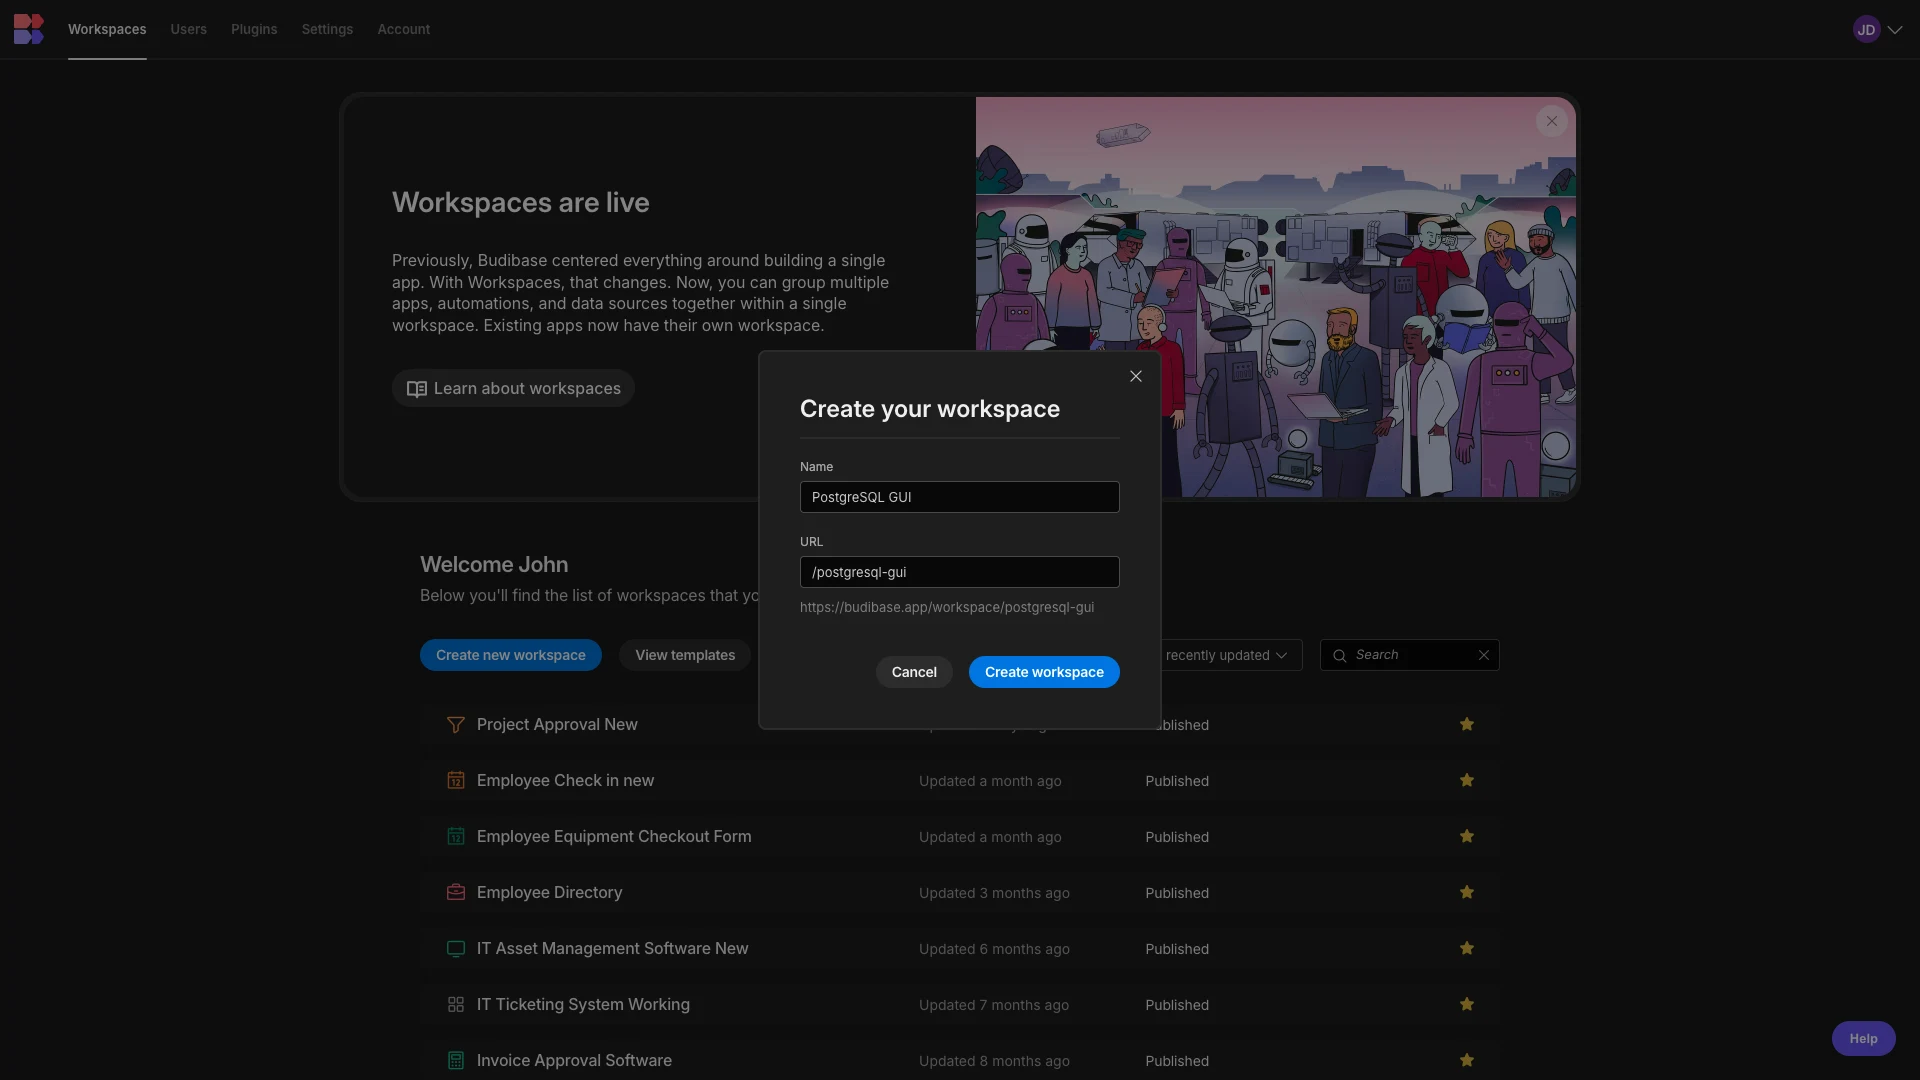Click the Create workspace button

tap(1044, 672)
